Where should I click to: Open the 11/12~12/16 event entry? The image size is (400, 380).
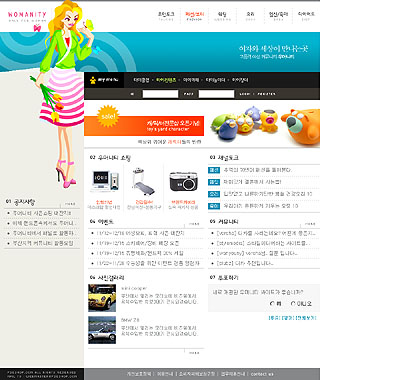[140, 233]
